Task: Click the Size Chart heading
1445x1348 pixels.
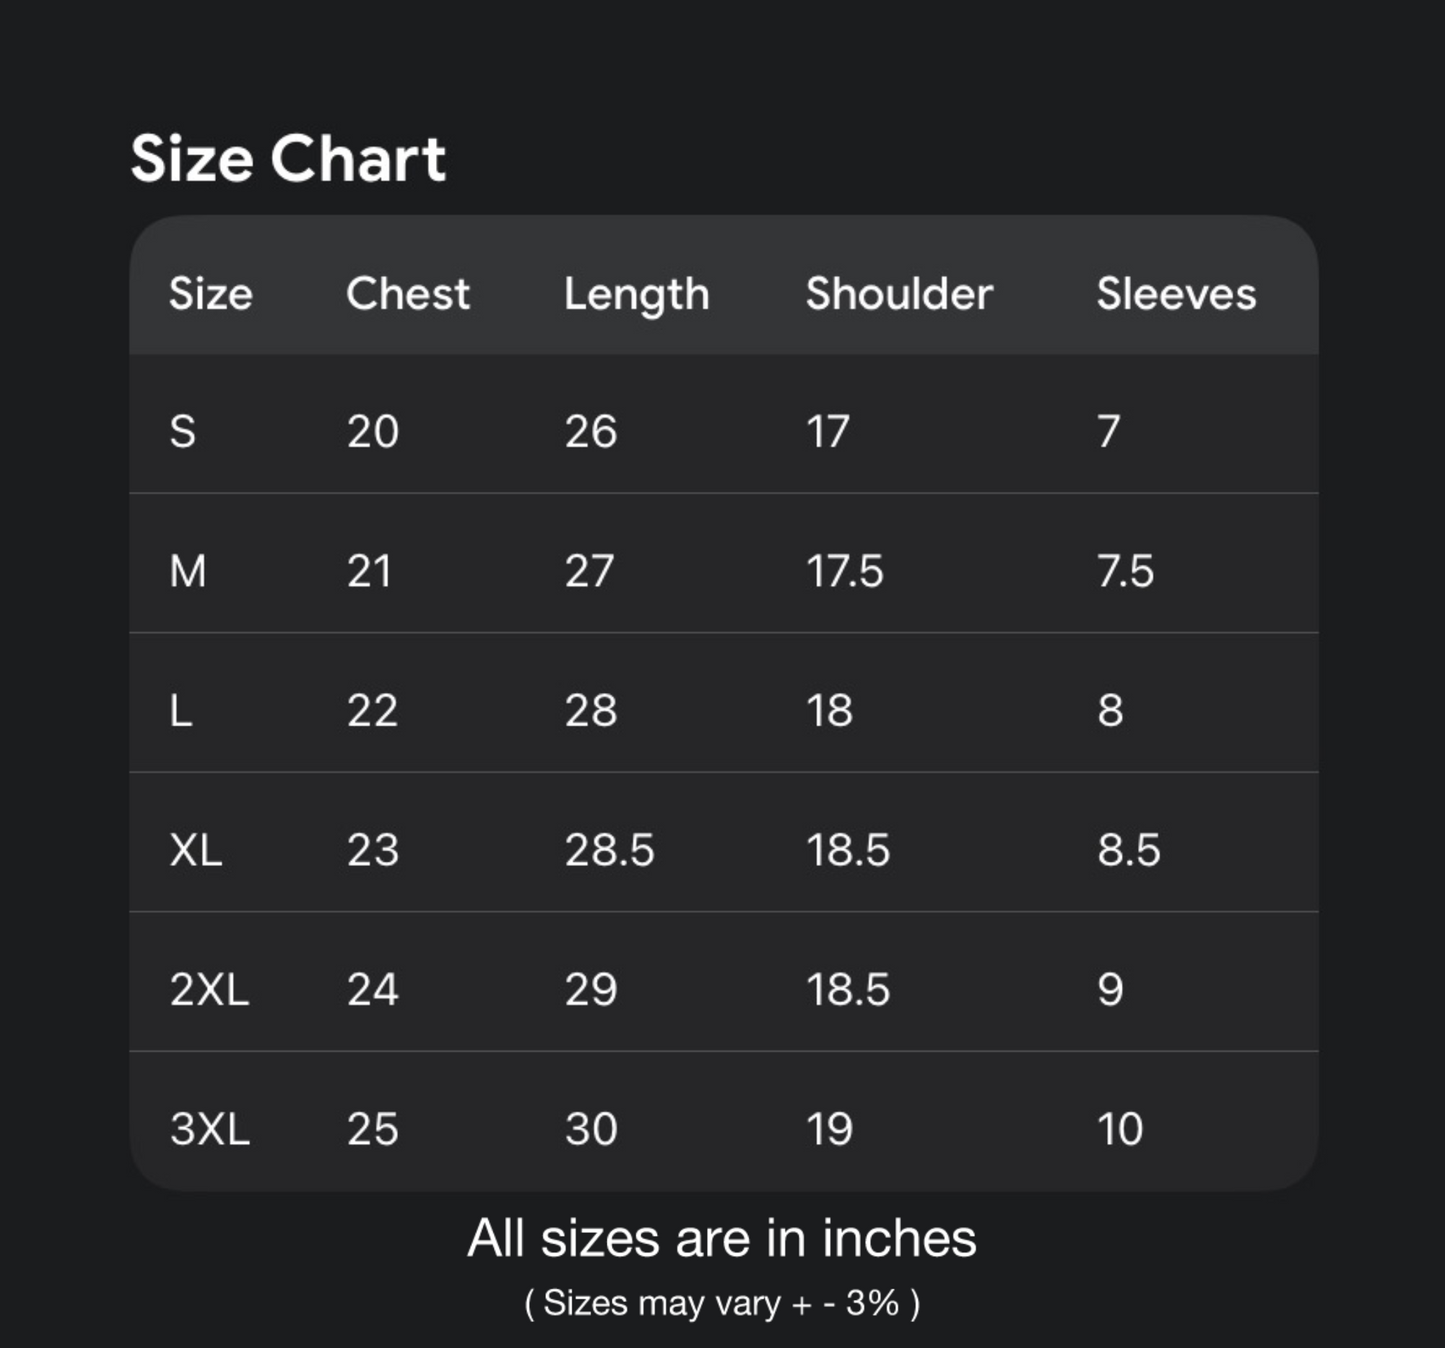Action: (288, 159)
